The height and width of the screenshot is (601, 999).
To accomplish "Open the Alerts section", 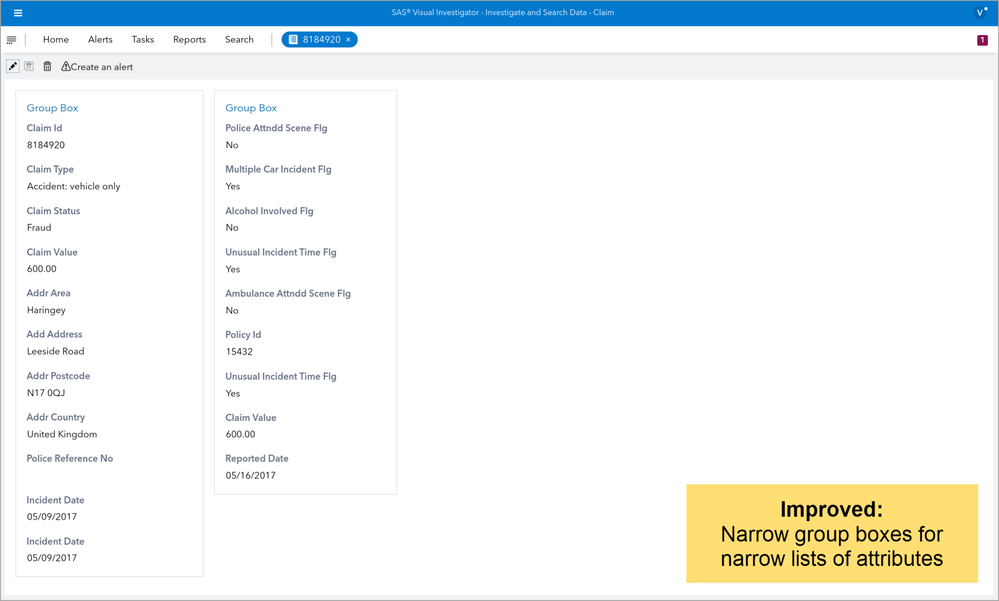I will click(100, 40).
